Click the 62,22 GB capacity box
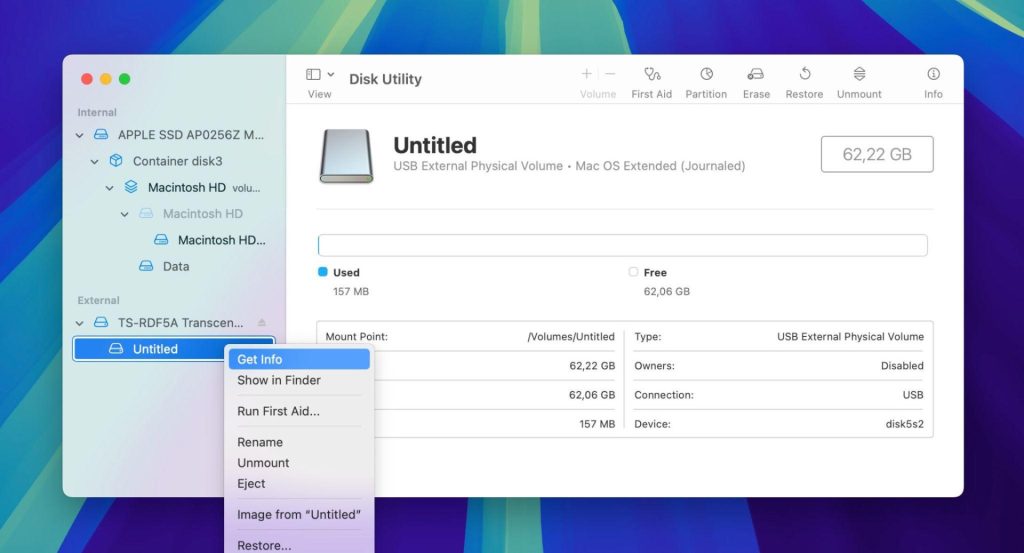This screenshot has width=1024, height=553. 877,154
